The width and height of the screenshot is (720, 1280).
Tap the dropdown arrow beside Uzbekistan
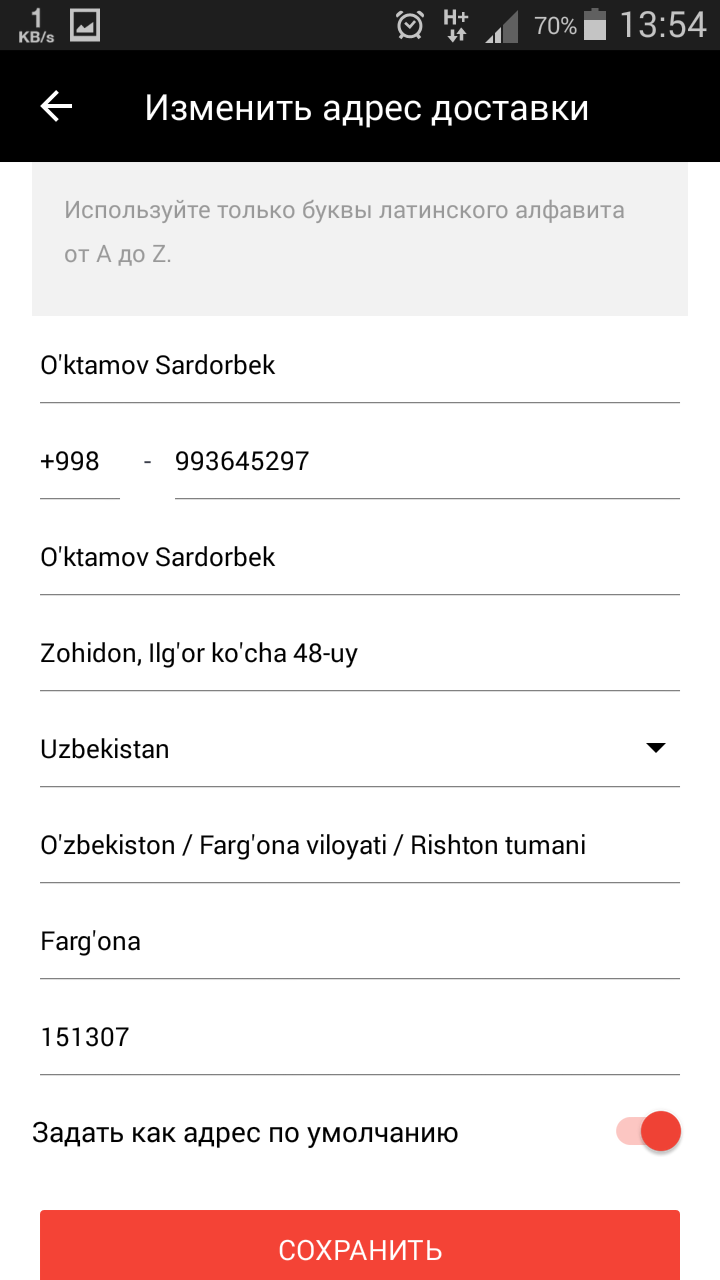tap(656, 748)
